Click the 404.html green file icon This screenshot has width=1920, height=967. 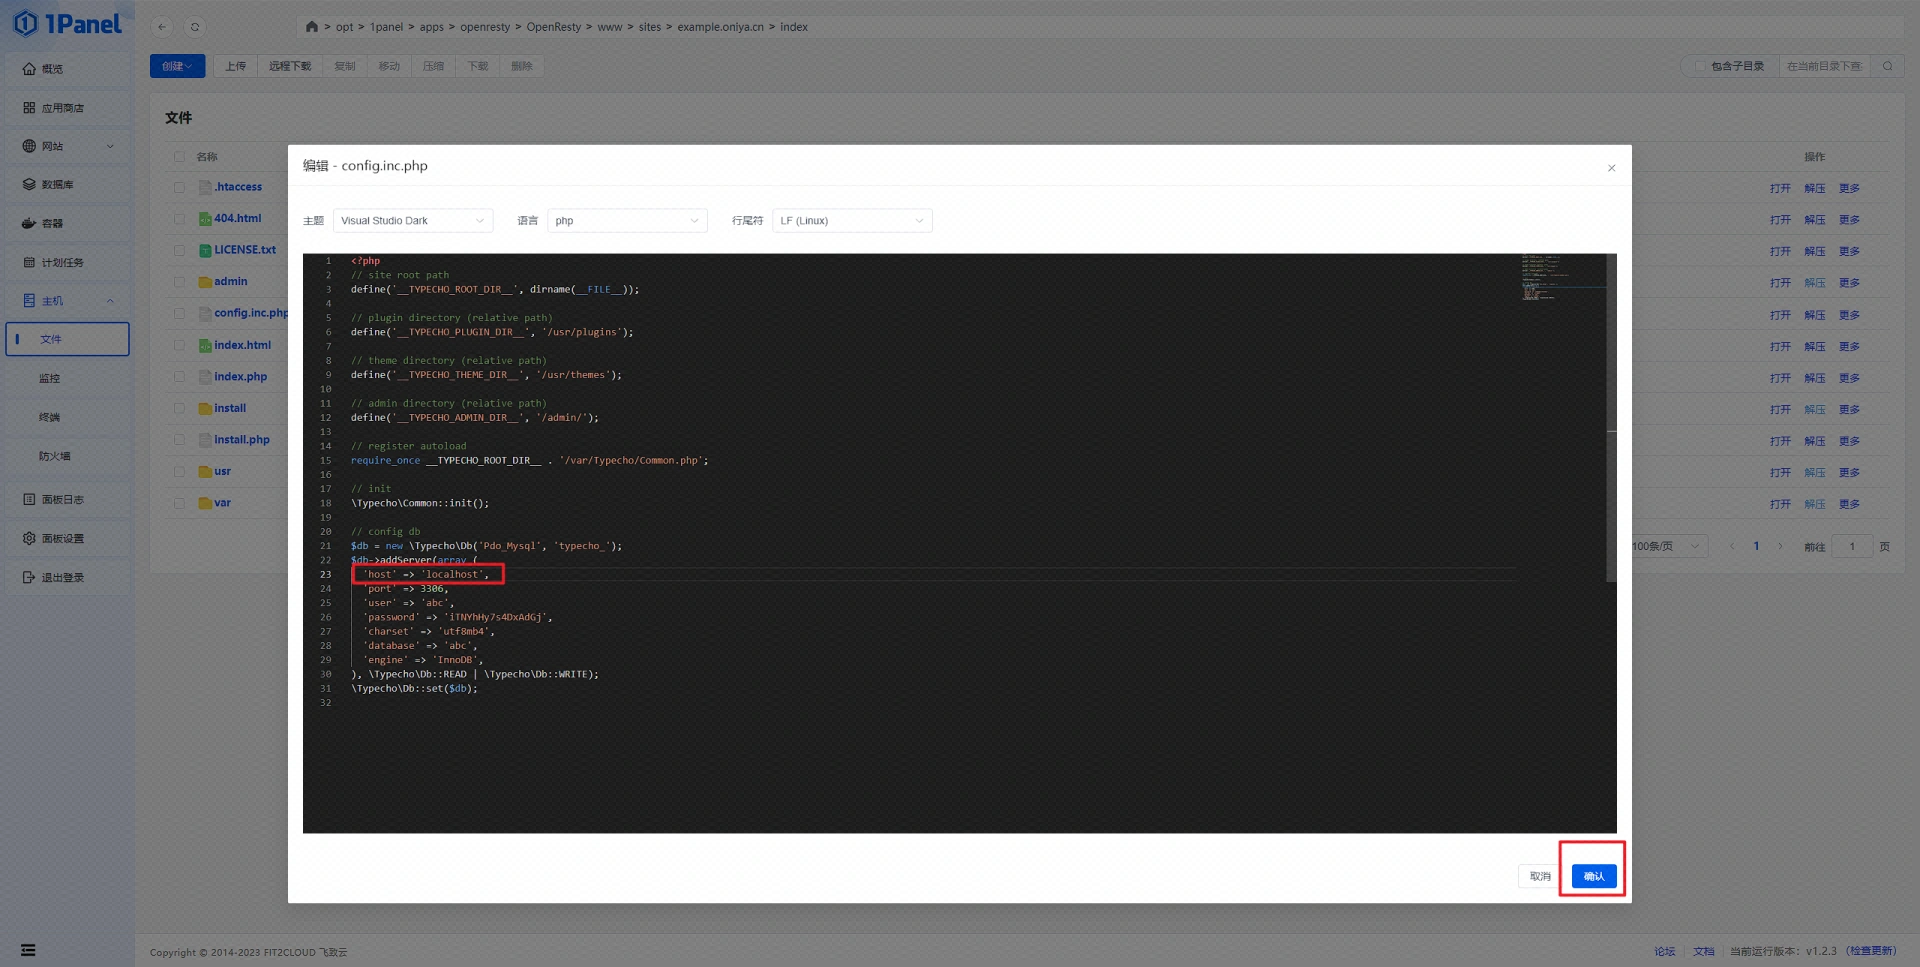[x=205, y=219]
